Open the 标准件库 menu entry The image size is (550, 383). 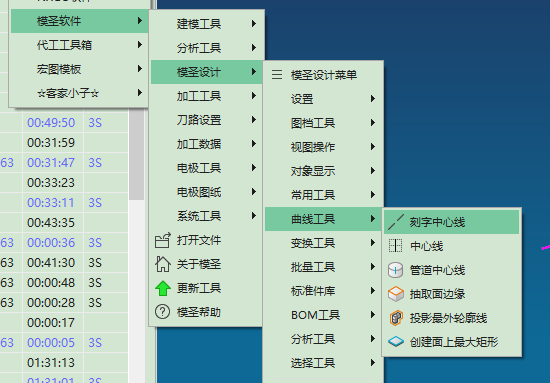(323, 291)
